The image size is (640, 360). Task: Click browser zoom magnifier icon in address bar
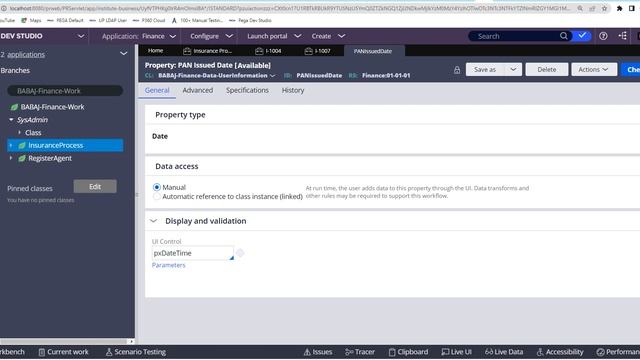click(580, 8)
